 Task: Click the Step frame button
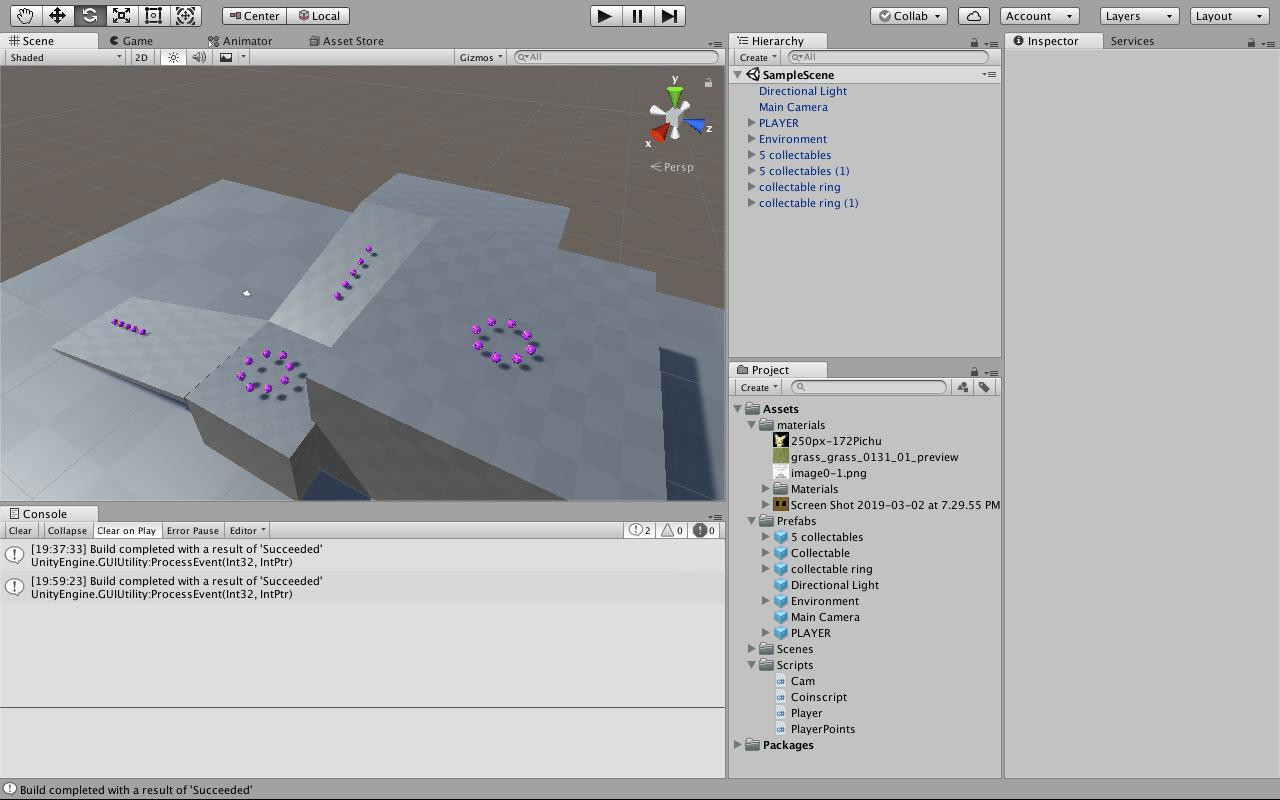(669, 16)
